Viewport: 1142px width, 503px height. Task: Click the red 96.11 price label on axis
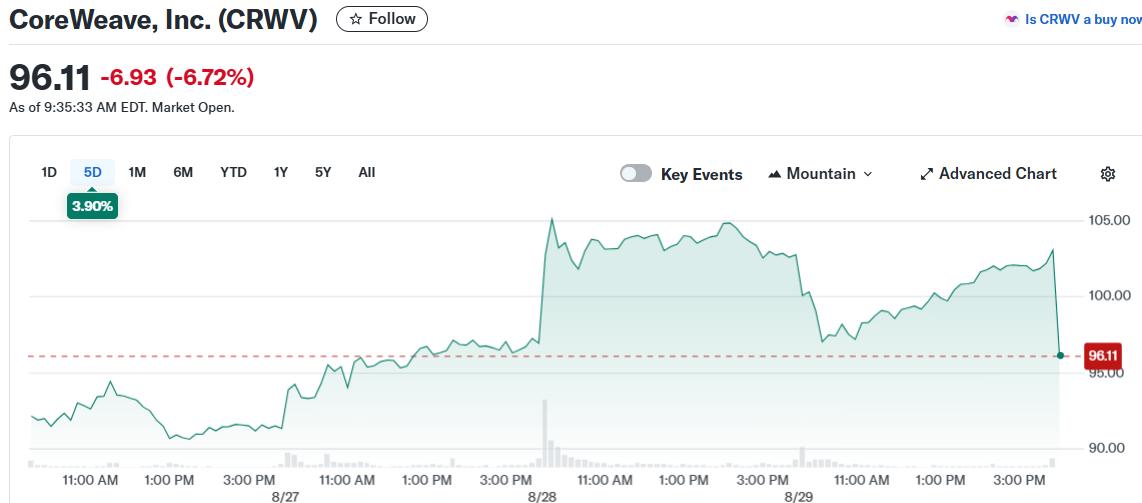tap(1102, 356)
